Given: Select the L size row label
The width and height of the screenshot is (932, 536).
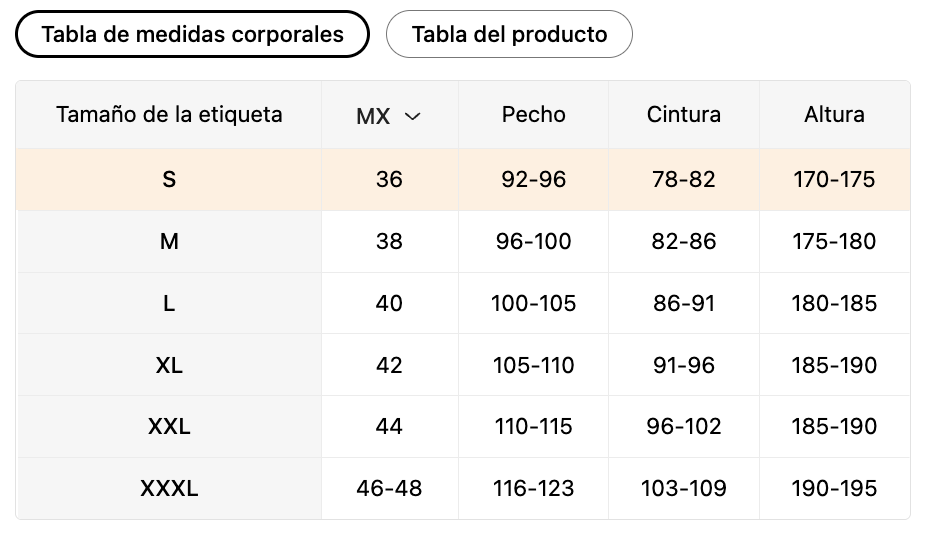Looking at the screenshot, I should coord(169,303).
